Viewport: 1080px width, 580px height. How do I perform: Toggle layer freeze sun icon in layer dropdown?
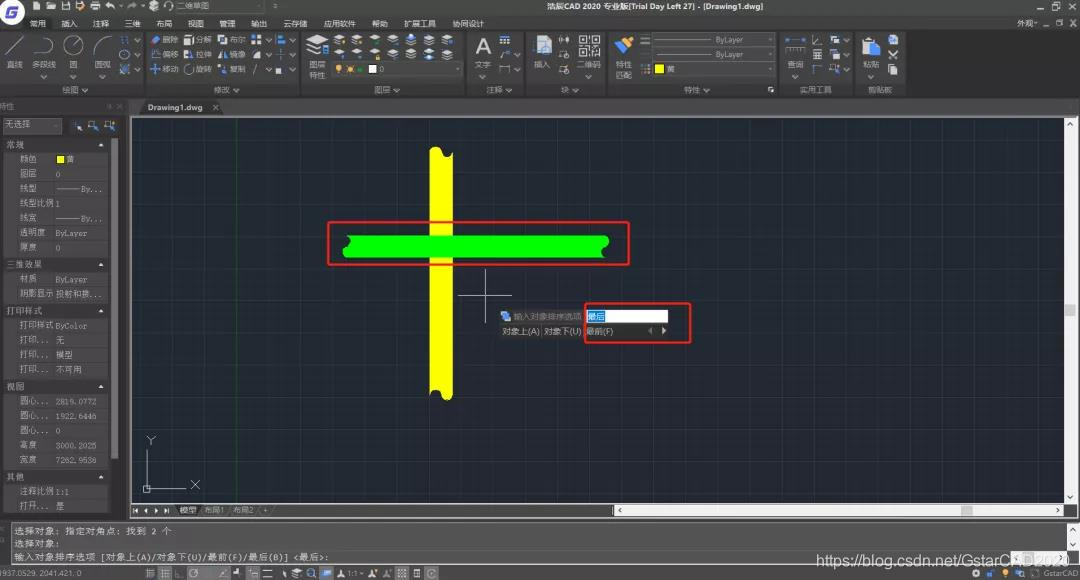click(350, 69)
